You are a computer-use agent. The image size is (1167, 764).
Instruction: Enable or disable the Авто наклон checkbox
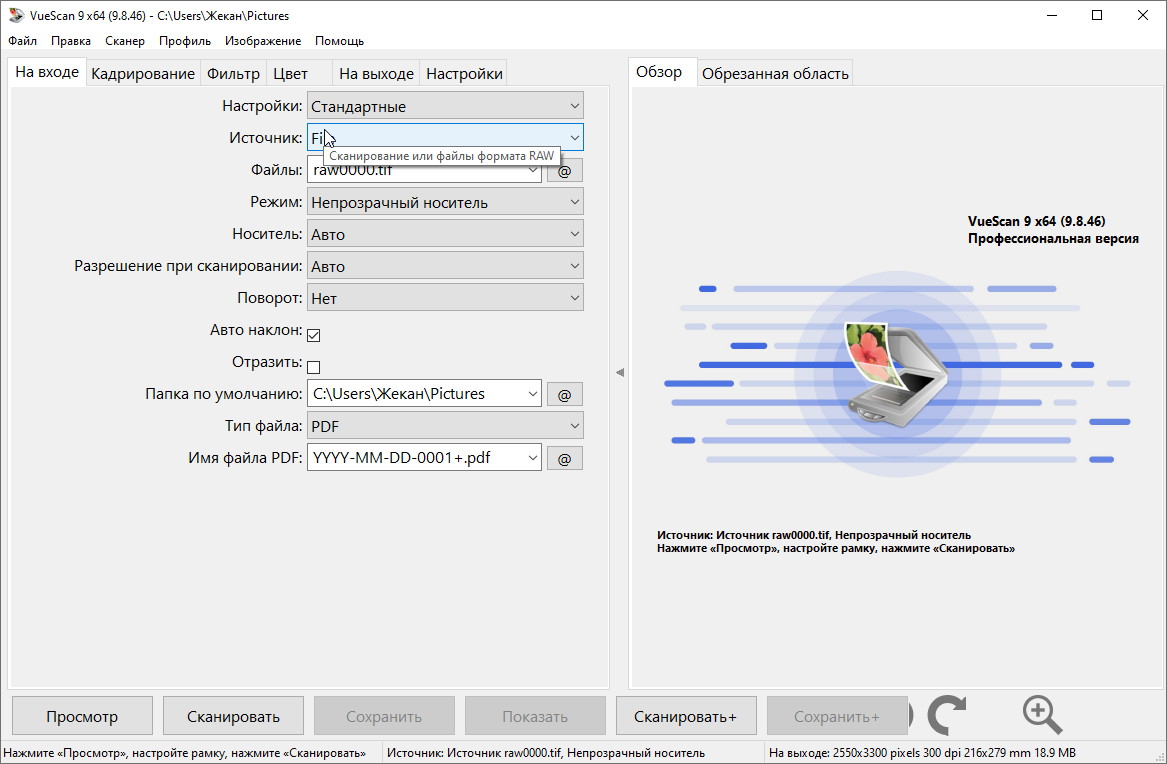click(x=313, y=336)
